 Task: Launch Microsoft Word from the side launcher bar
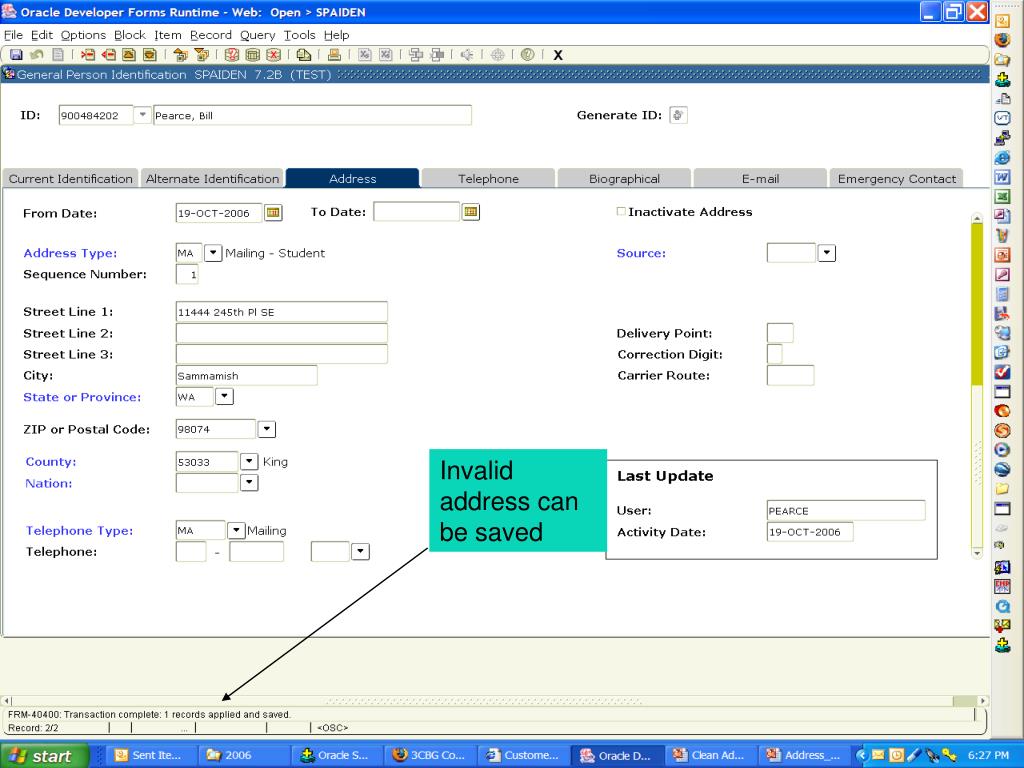(1002, 177)
